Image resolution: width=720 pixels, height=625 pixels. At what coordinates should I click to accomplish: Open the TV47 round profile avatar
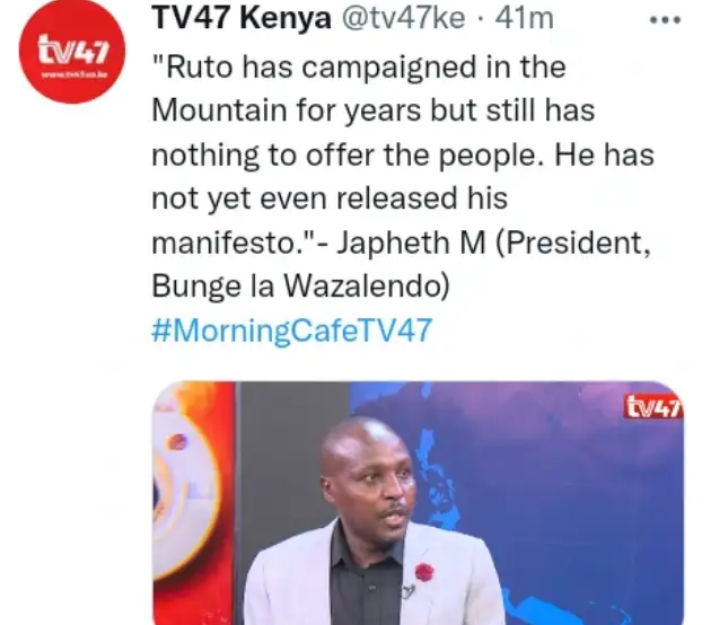(x=72, y=51)
